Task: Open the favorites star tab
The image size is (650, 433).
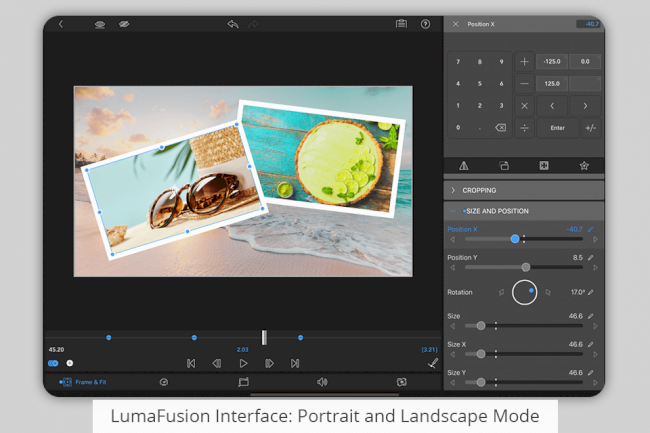Action: tap(584, 166)
